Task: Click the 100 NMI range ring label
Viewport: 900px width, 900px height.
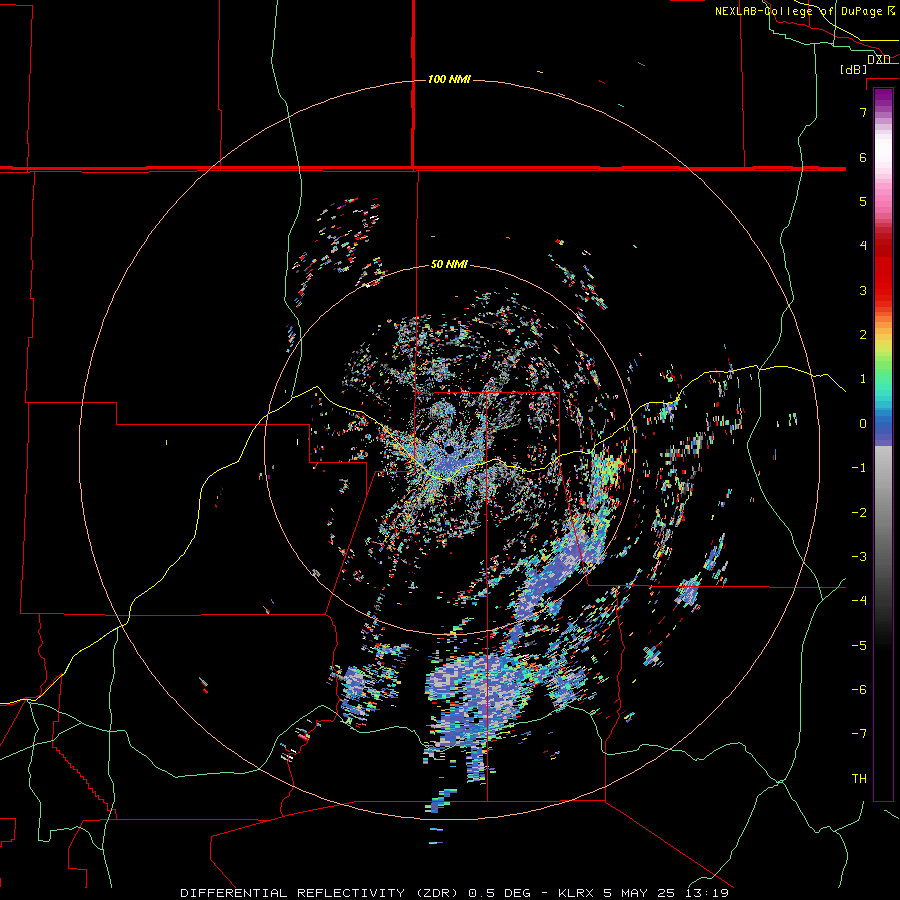Action: 449,79
